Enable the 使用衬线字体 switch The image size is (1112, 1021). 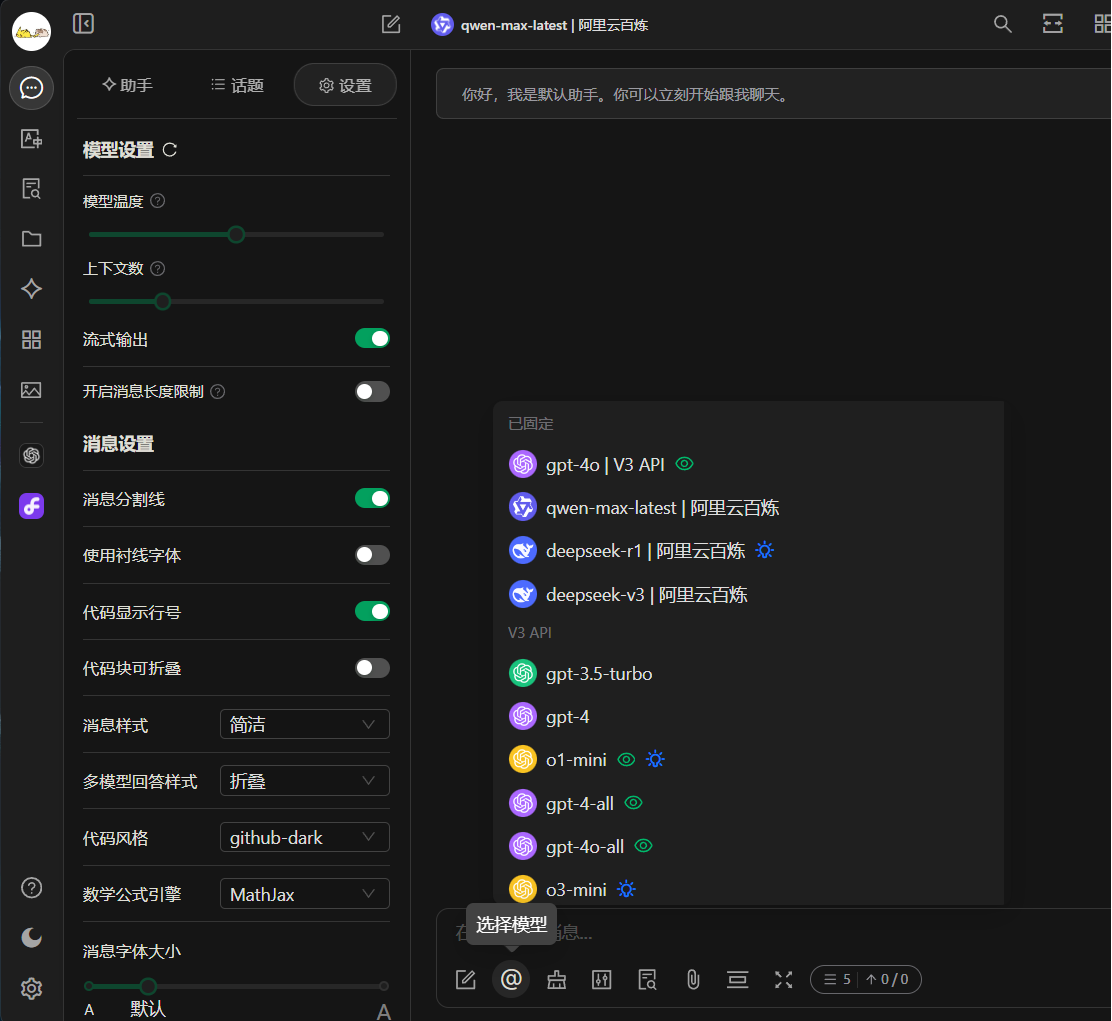372,554
